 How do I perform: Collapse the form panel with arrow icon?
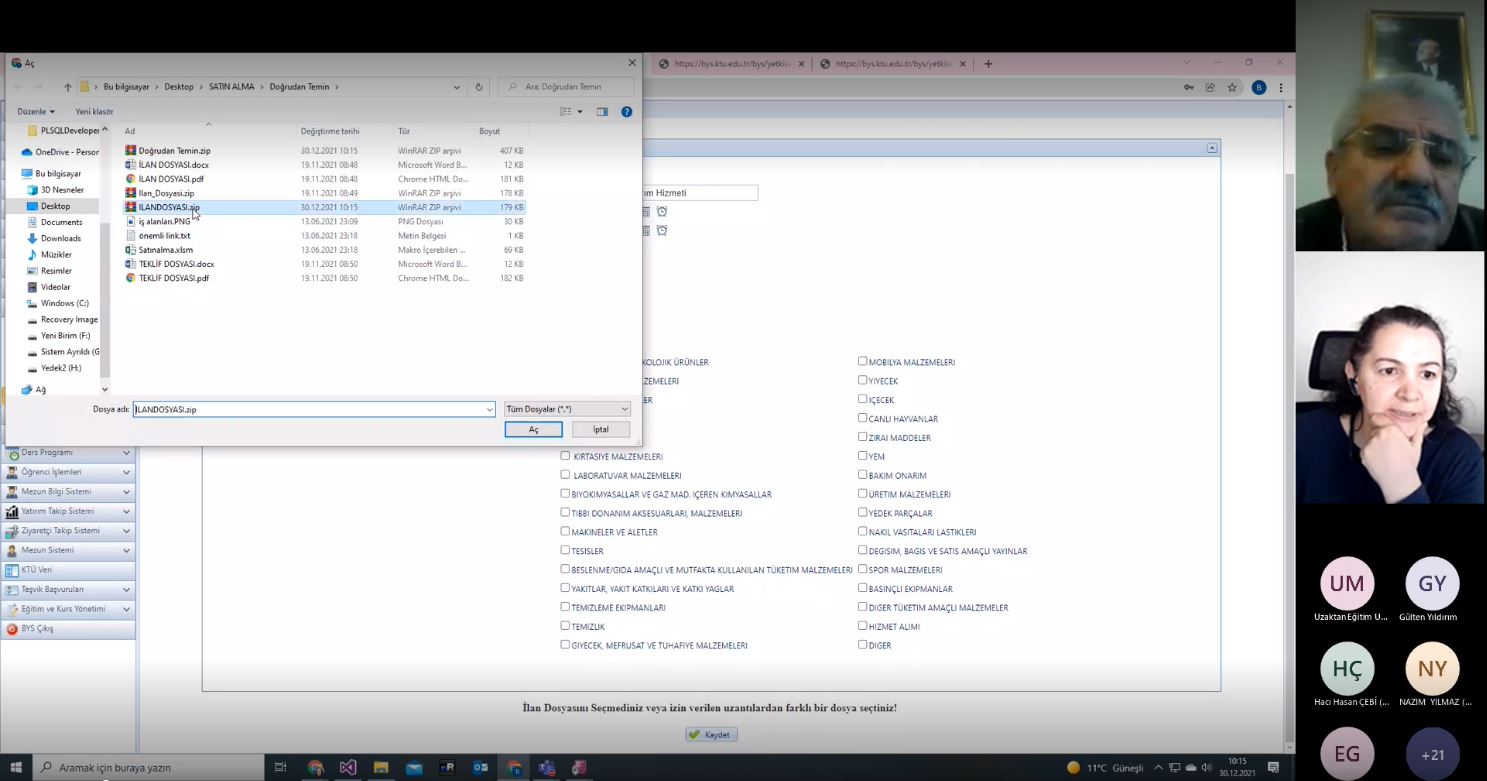click(x=1212, y=148)
